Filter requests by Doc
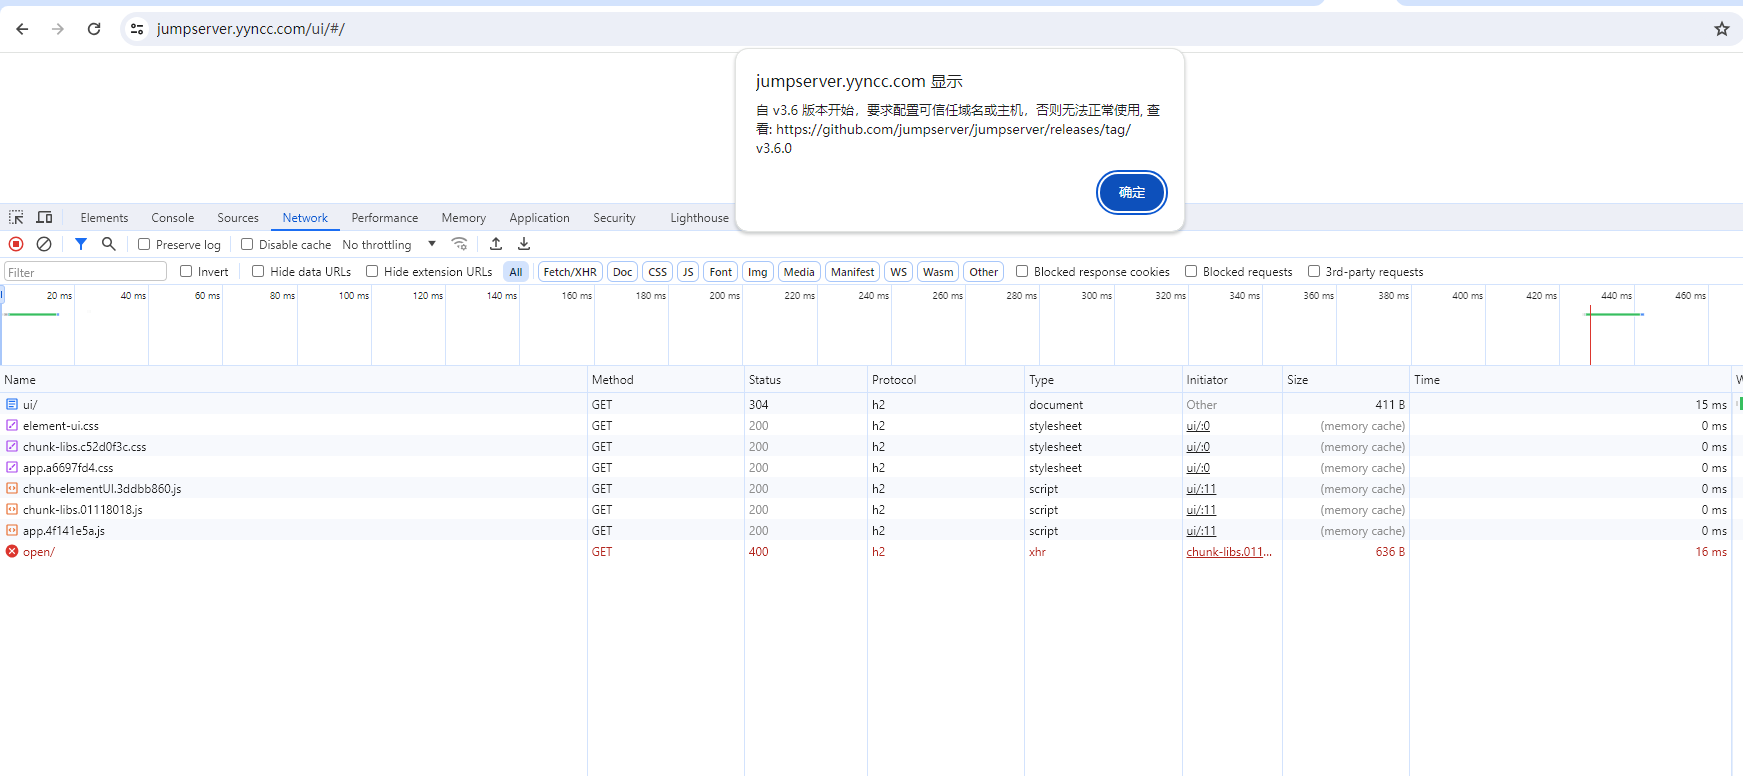Viewport: 1743px width, 776px height. [x=623, y=271]
